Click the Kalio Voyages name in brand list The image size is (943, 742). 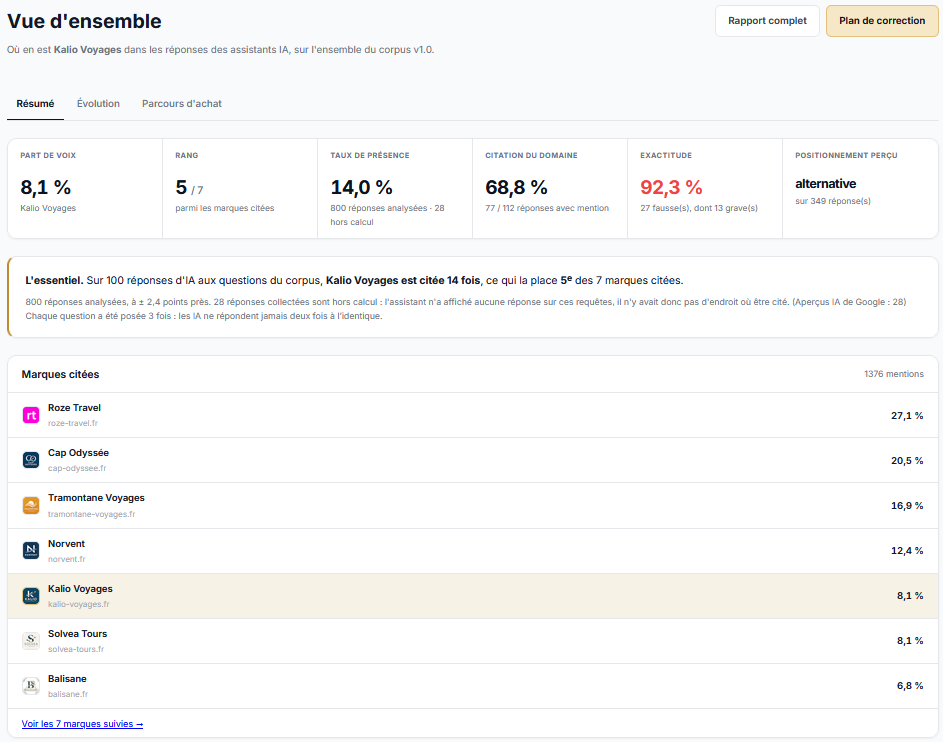(80, 589)
